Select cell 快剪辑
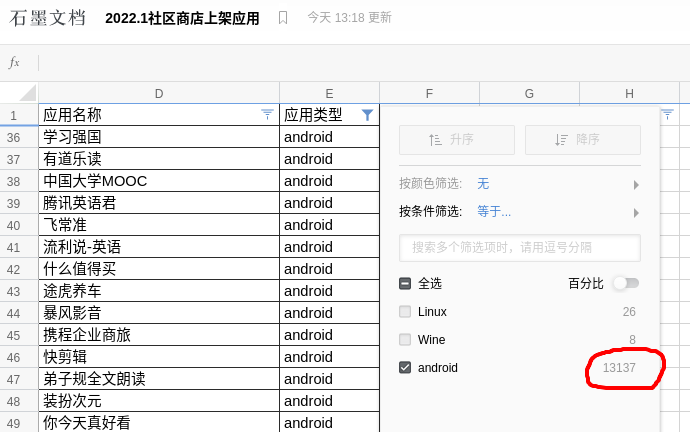Screen dimensions: 690x432 159,357
